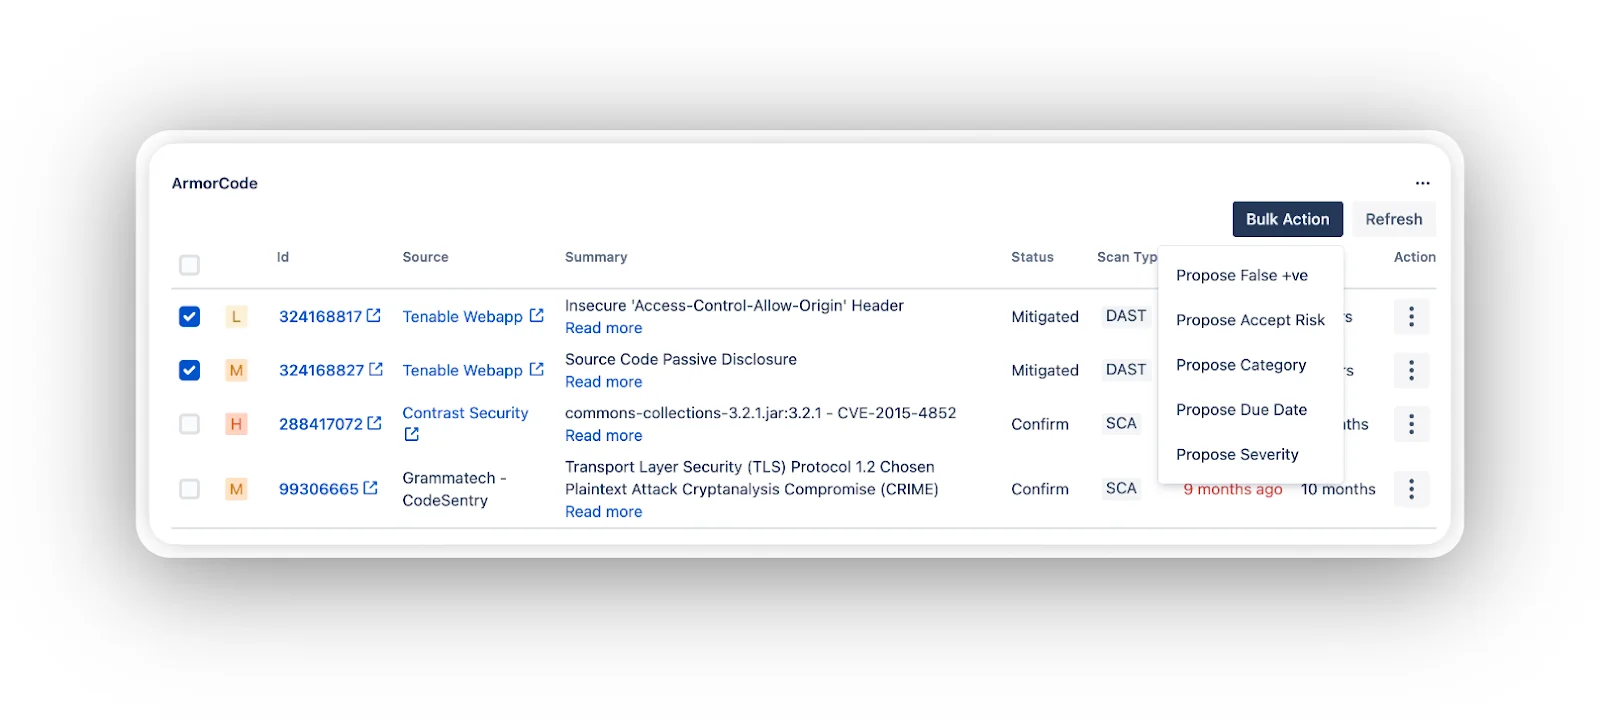The height and width of the screenshot is (720, 1600).
Task: Click High severity badge for 288417072
Action: [236, 424]
